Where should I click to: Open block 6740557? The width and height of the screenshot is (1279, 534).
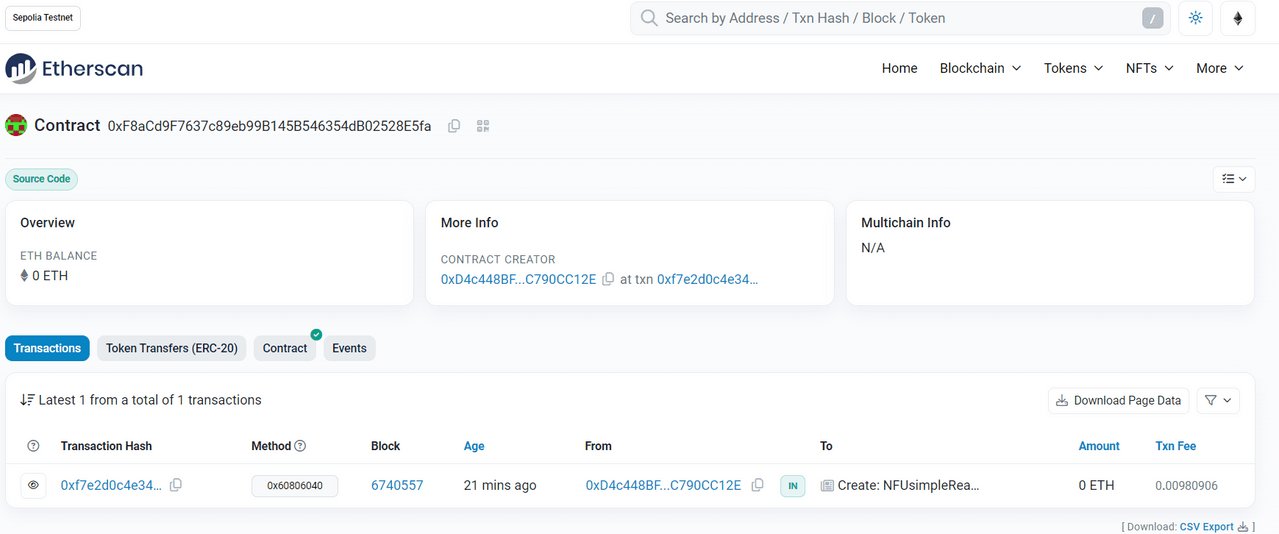click(x=397, y=485)
